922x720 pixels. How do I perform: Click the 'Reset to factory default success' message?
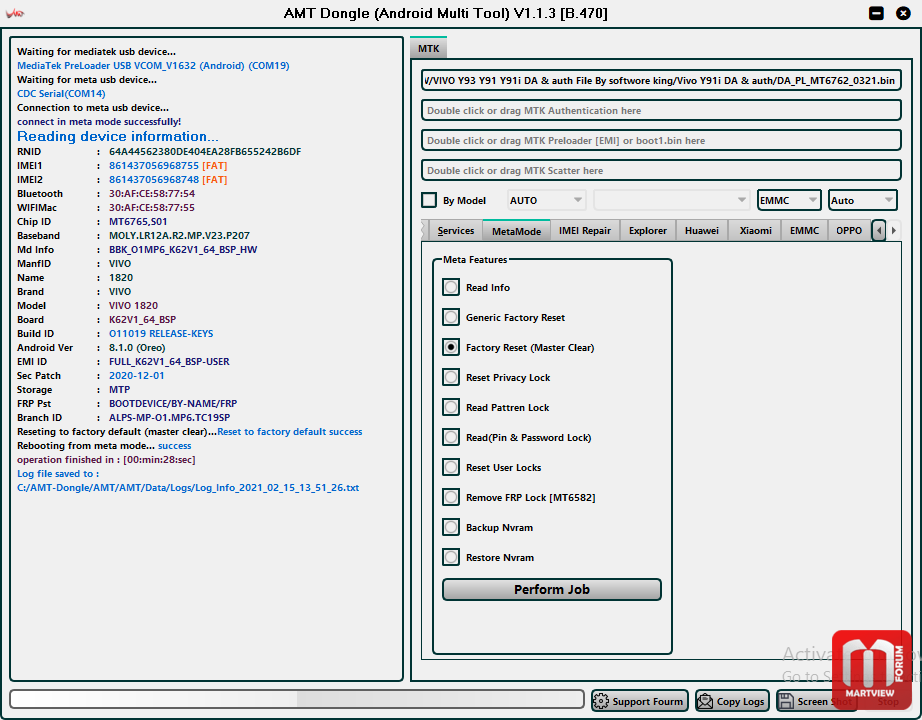point(290,432)
